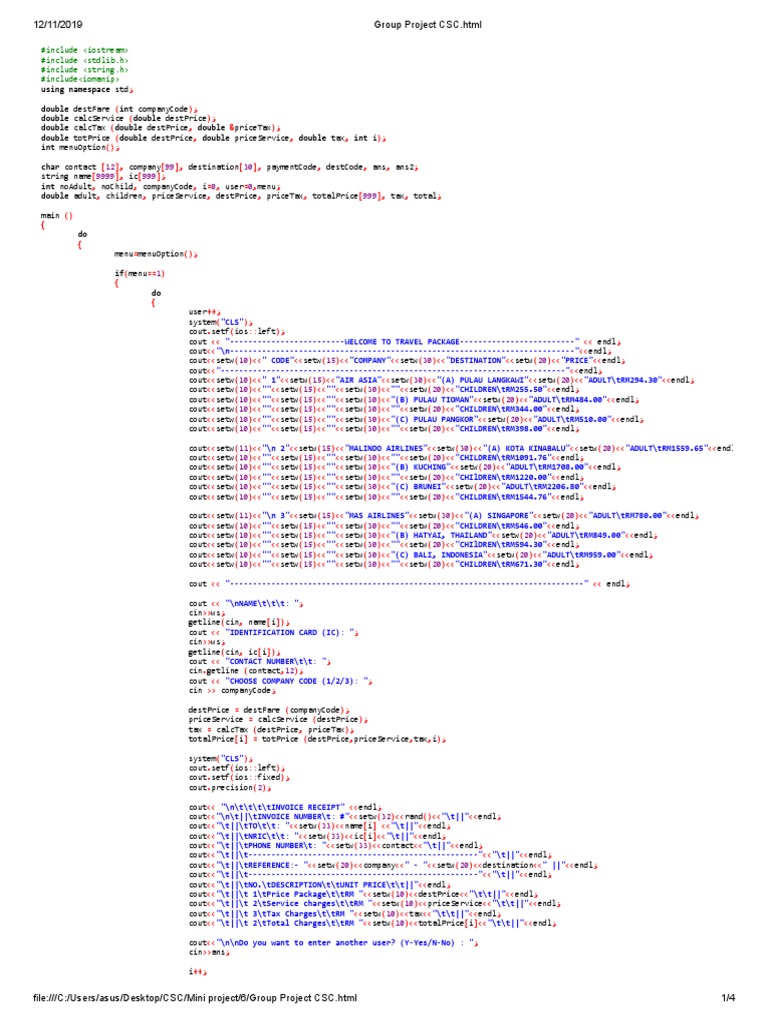Image resolution: width=768 pixels, height=1024 pixels.
Task: Click the AIR ASIA PULAU LANGKAWI line
Action: coord(441,380)
